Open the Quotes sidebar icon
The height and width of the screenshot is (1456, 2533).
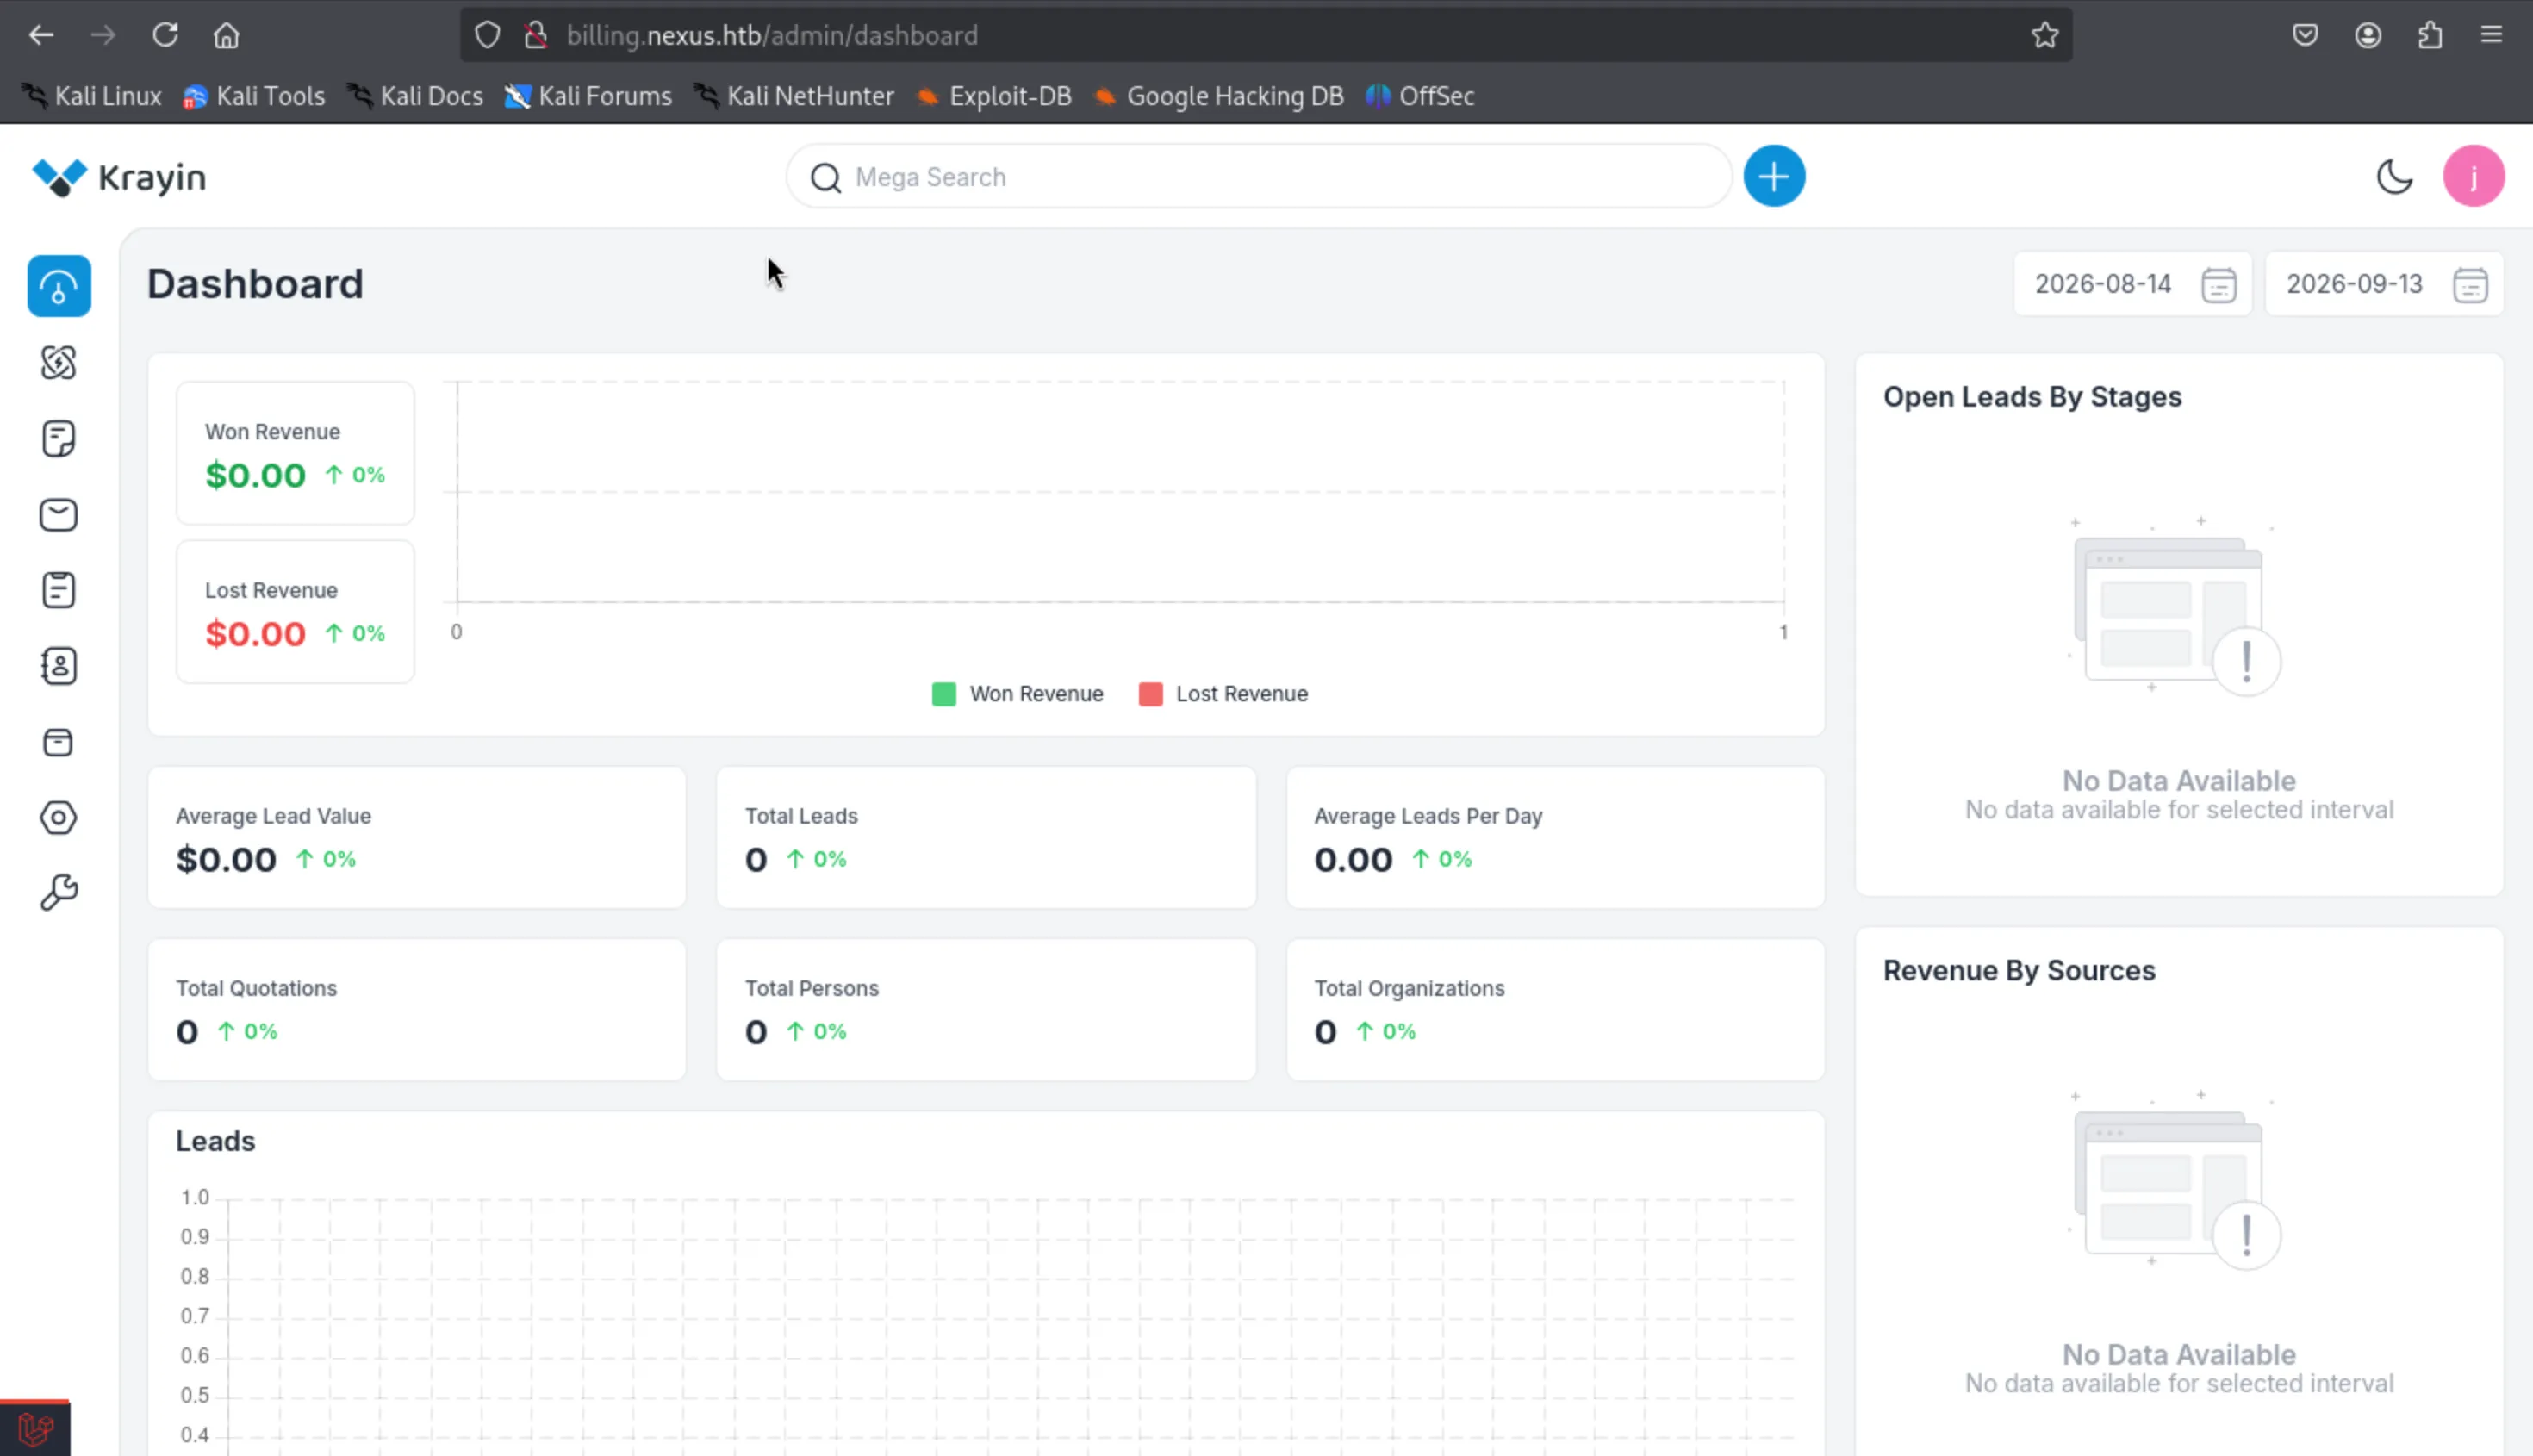[59, 438]
